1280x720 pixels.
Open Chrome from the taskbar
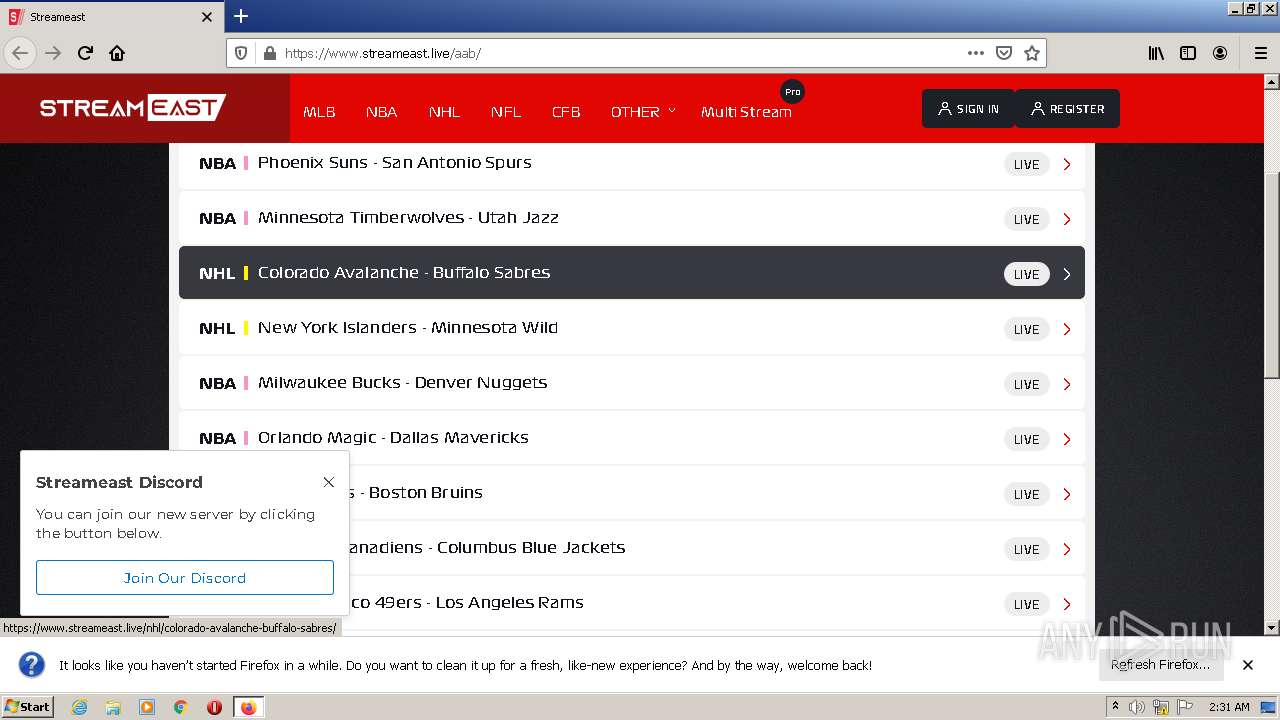(x=181, y=707)
